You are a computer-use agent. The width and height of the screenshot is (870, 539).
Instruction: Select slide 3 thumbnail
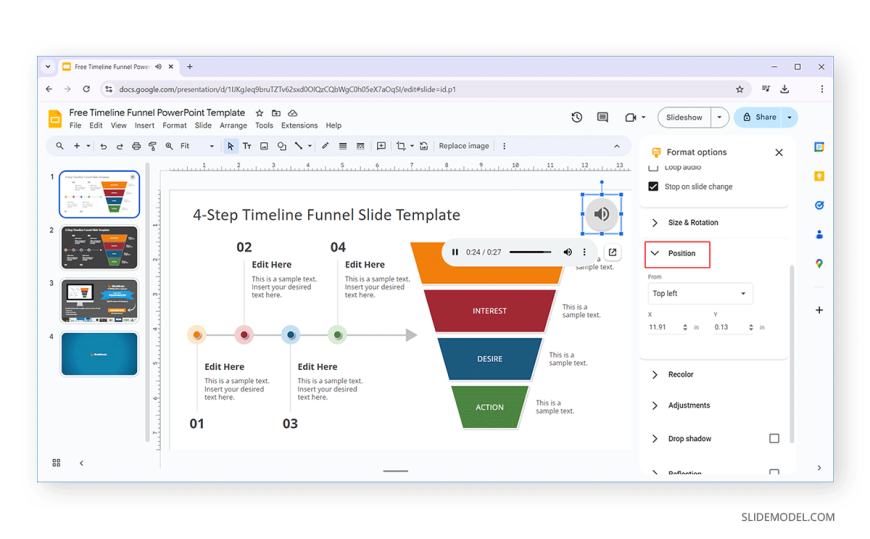pyautogui.click(x=99, y=300)
